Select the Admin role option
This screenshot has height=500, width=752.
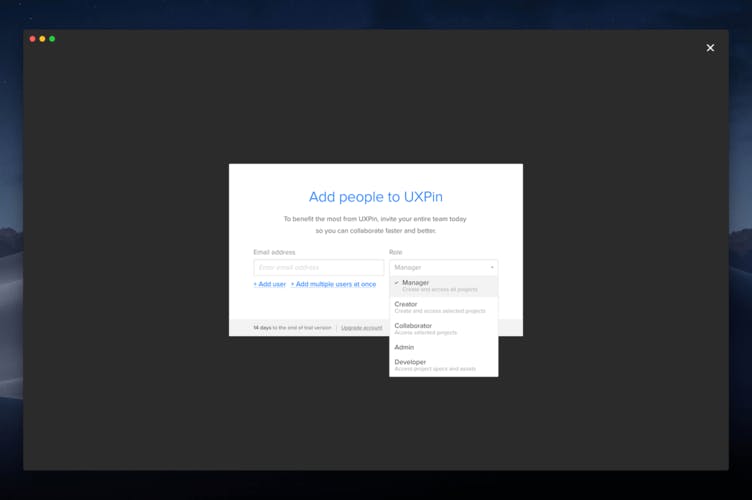click(444, 347)
